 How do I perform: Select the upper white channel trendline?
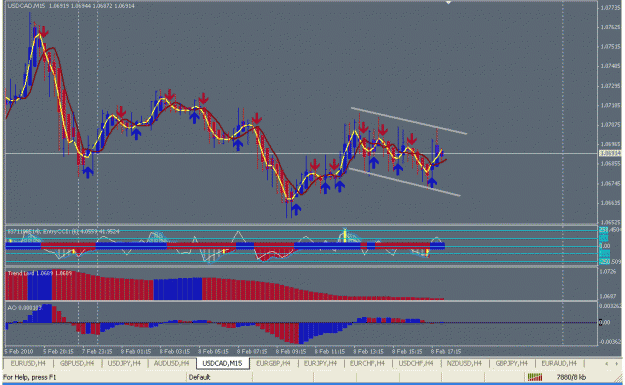coord(409,120)
